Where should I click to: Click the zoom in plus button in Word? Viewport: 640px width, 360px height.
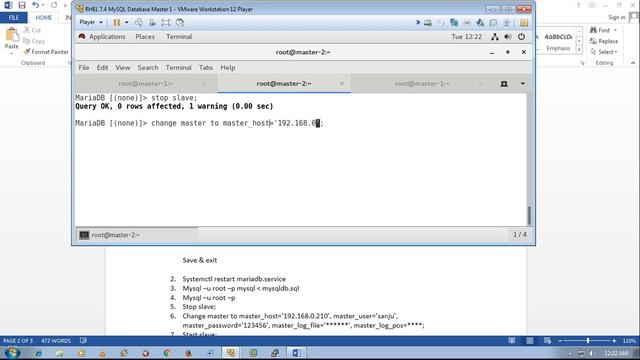pyautogui.click(x=614, y=340)
